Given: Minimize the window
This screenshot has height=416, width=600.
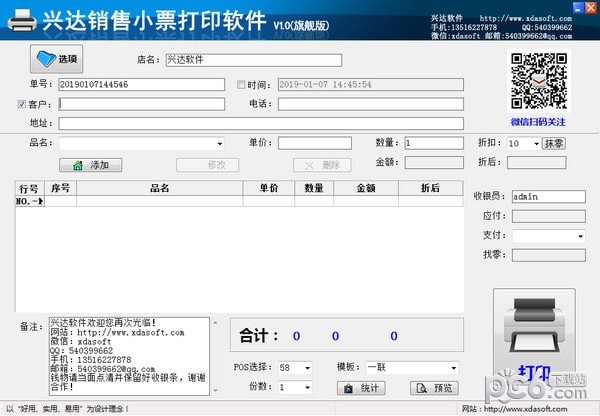Looking at the screenshot, I should (578, 8).
